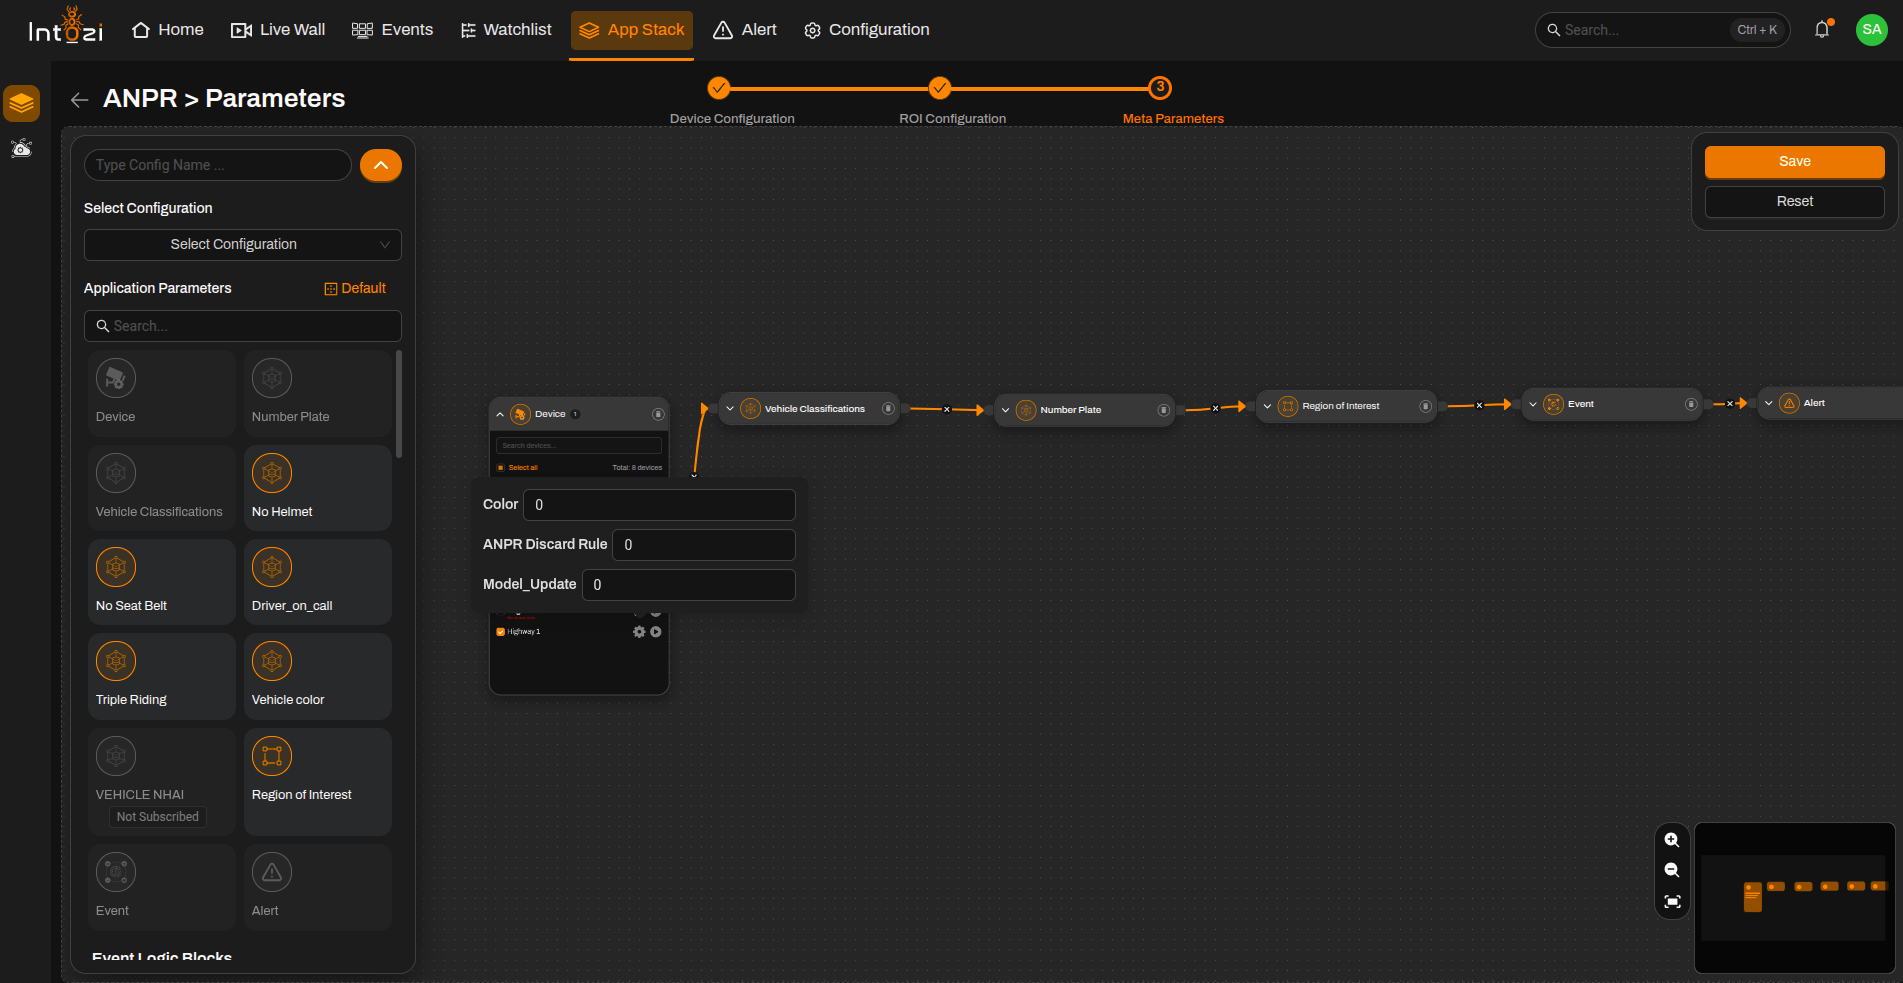Select the No Seat Belt parameter block
The image size is (1903, 983).
[x=161, y=582]
